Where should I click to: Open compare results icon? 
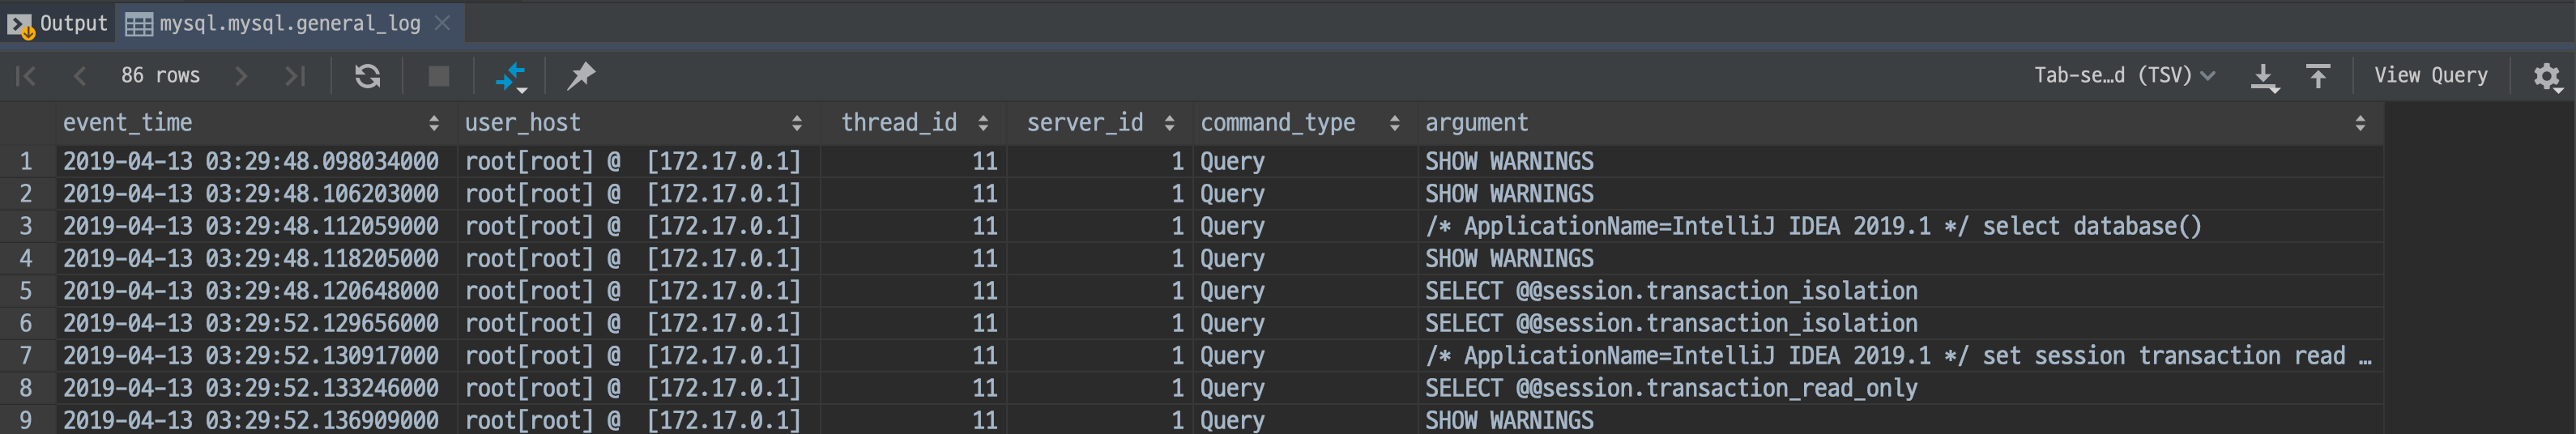[x=511, y=77]
